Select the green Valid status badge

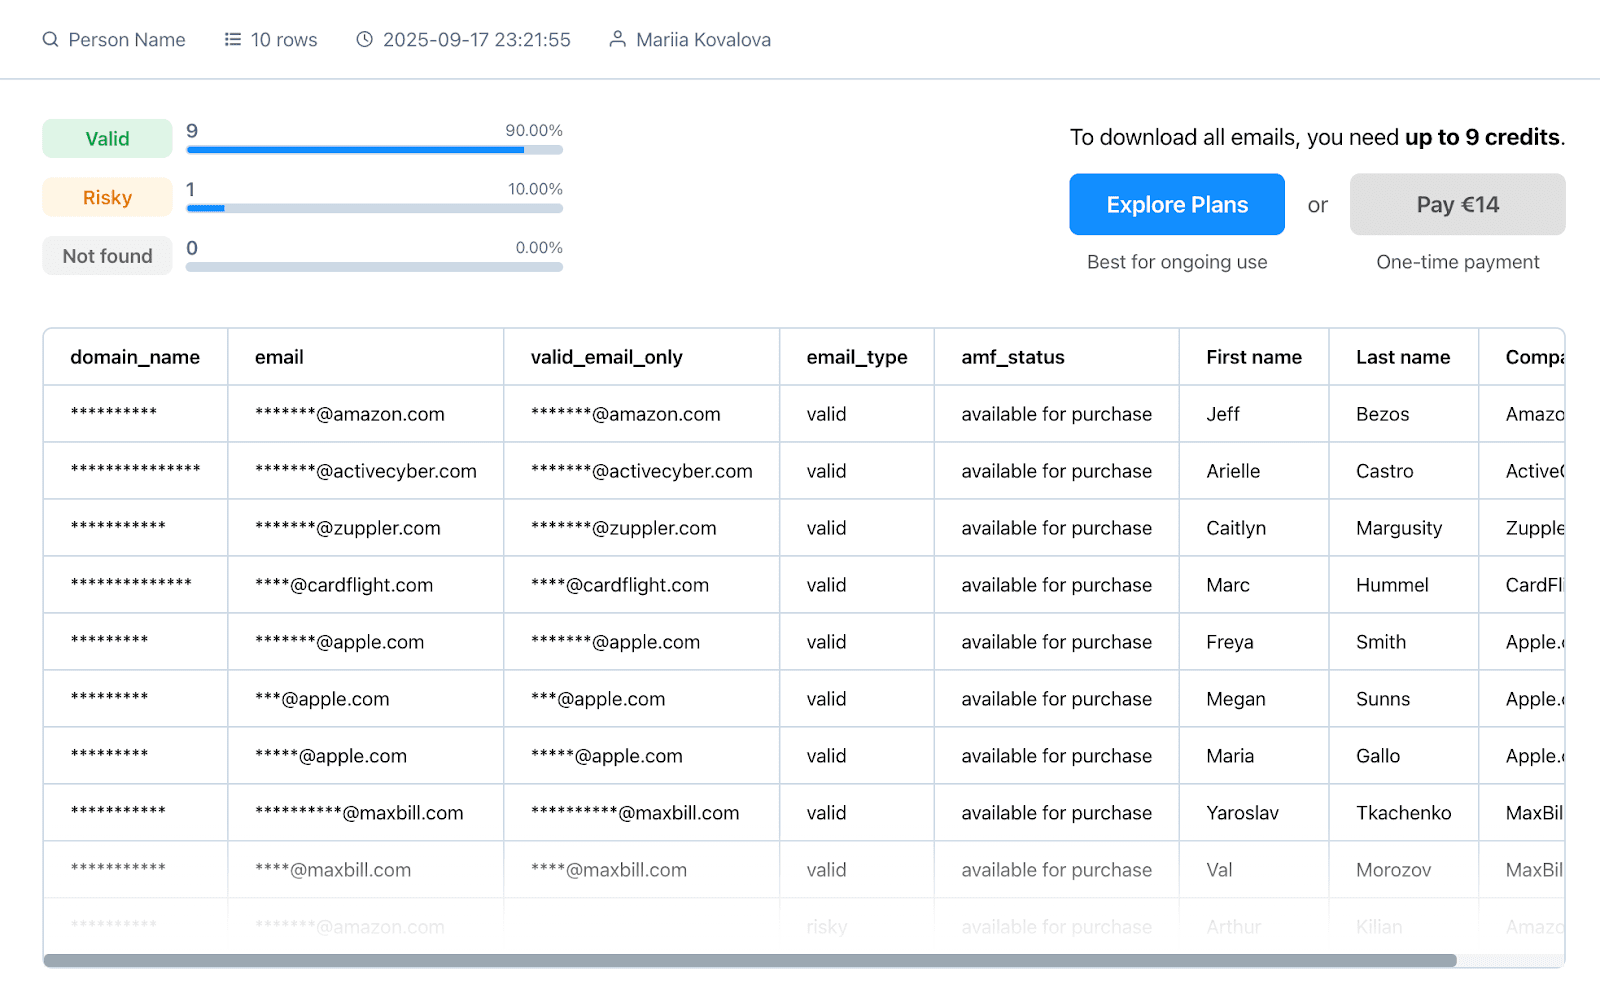pyautogui.click(x=107, y=139)
